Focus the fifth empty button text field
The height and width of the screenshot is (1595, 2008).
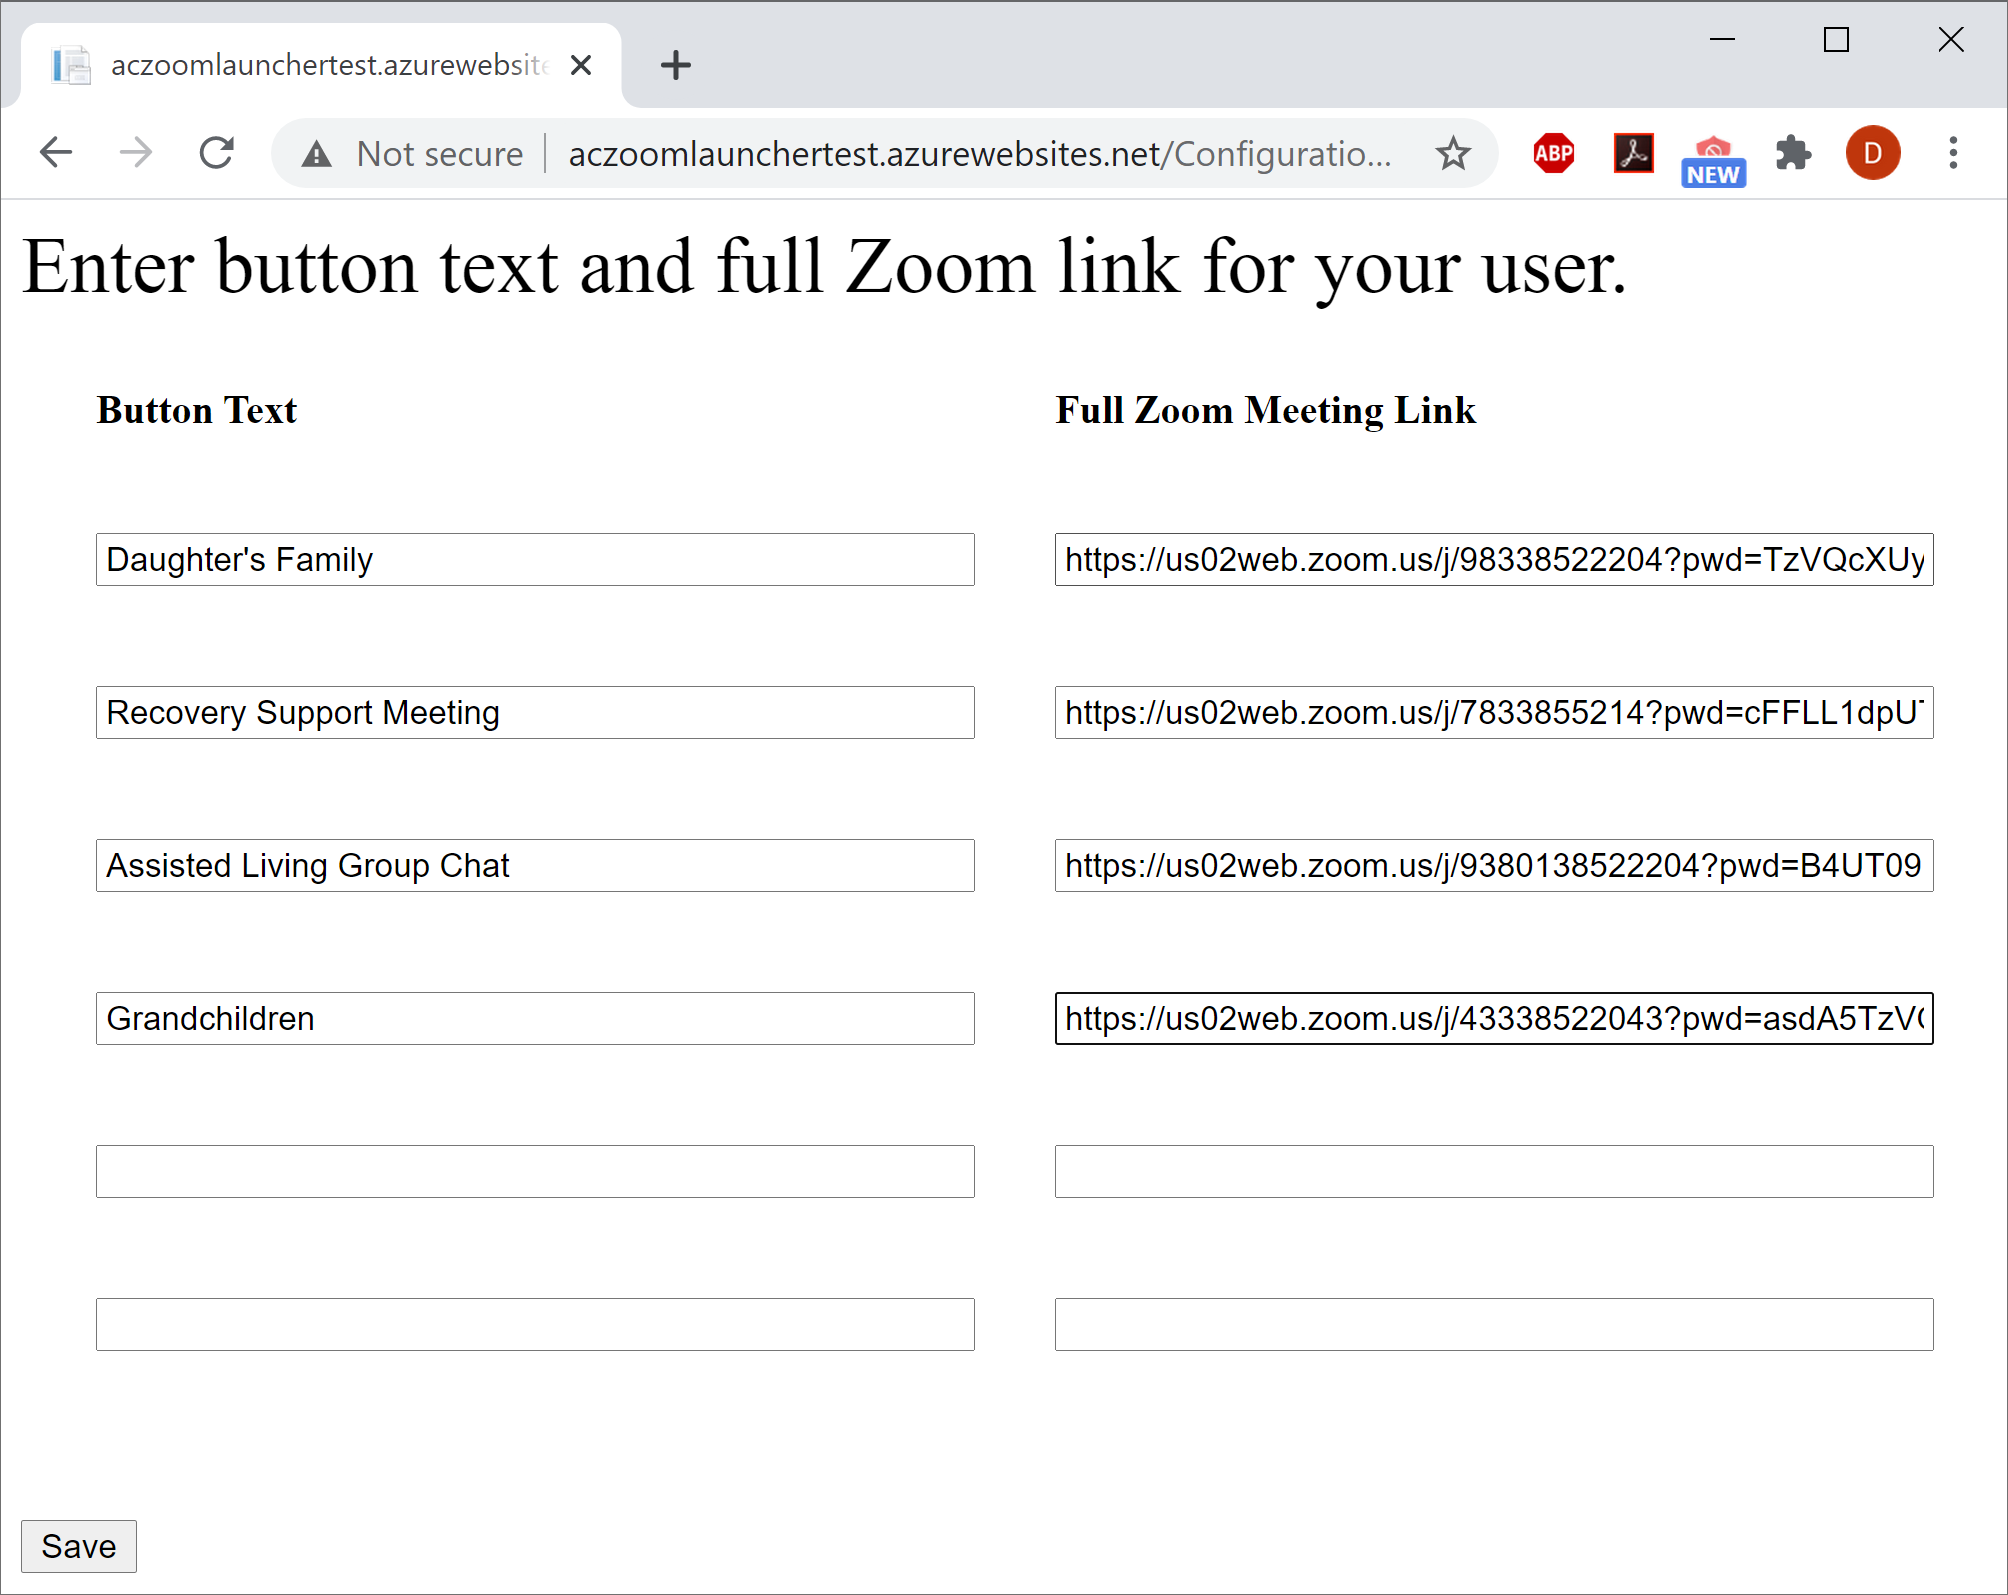click(535, 1171)
